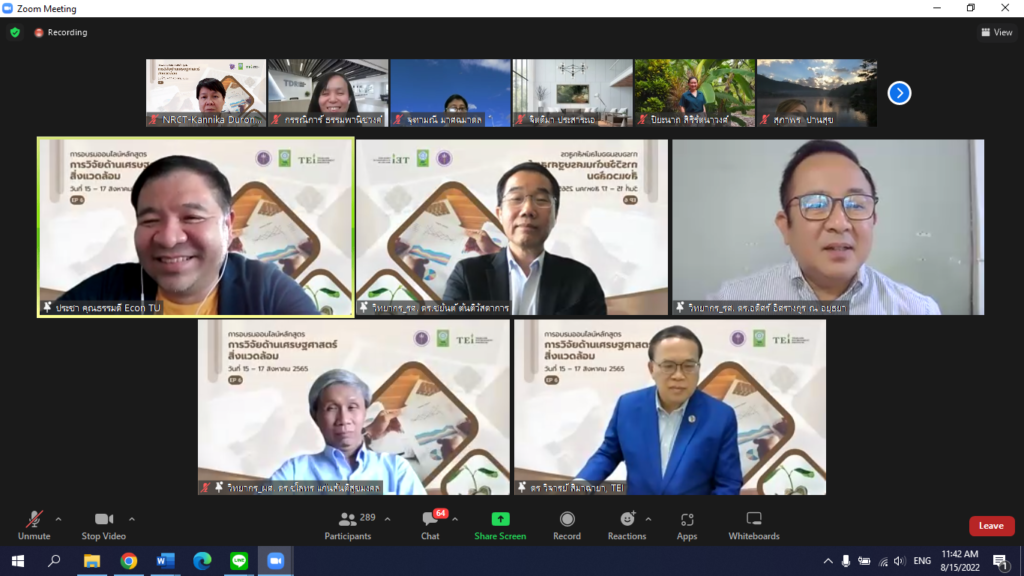This screenshot has width=1024, height=576.
Task: Select the NRCT-Kannika participant thumbnail
Action: click(206, 93)
